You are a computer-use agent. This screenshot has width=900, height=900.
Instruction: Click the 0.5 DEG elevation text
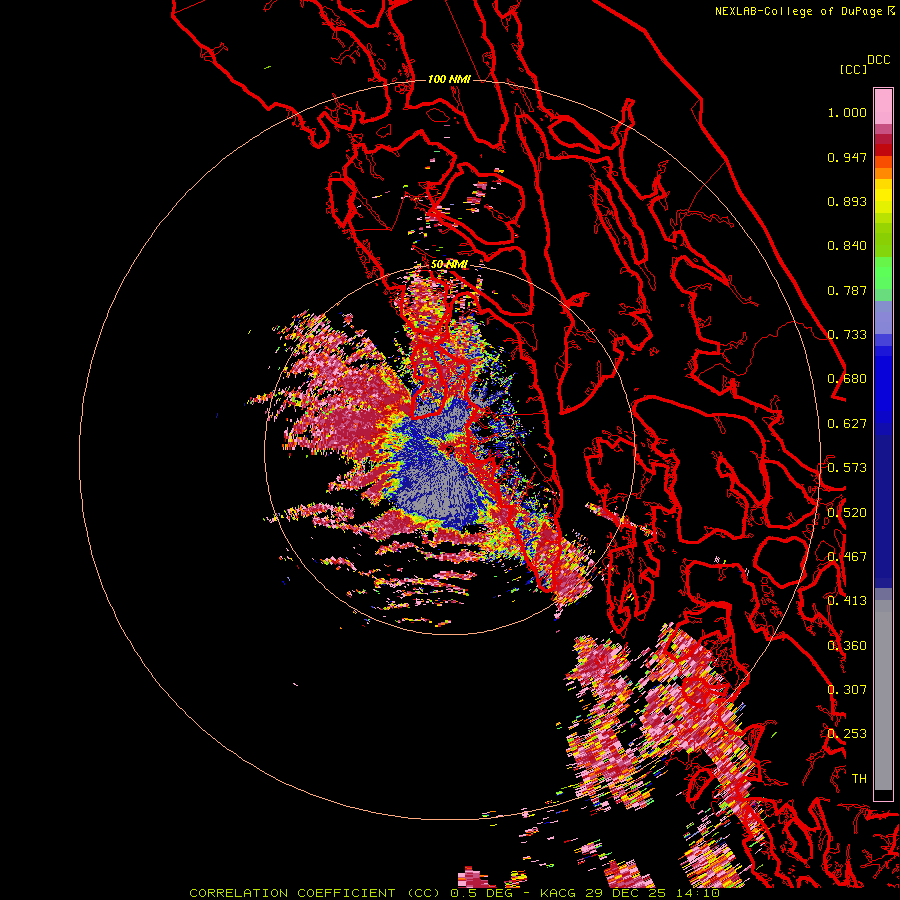point(481,893)
